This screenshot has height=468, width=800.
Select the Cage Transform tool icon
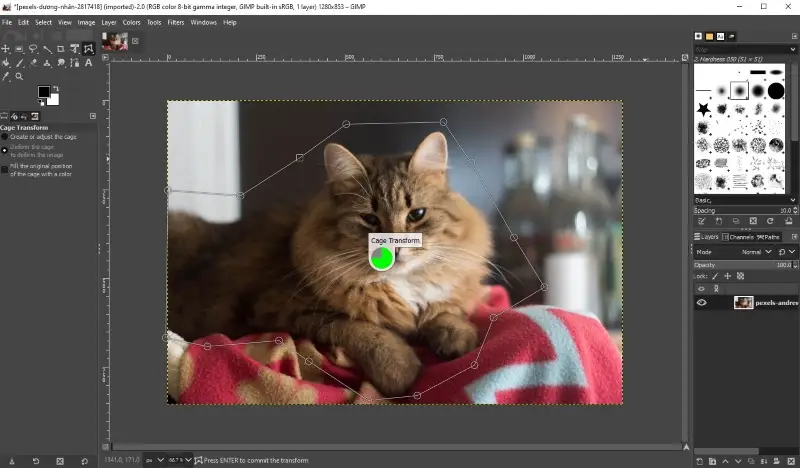tap(88, 48)
